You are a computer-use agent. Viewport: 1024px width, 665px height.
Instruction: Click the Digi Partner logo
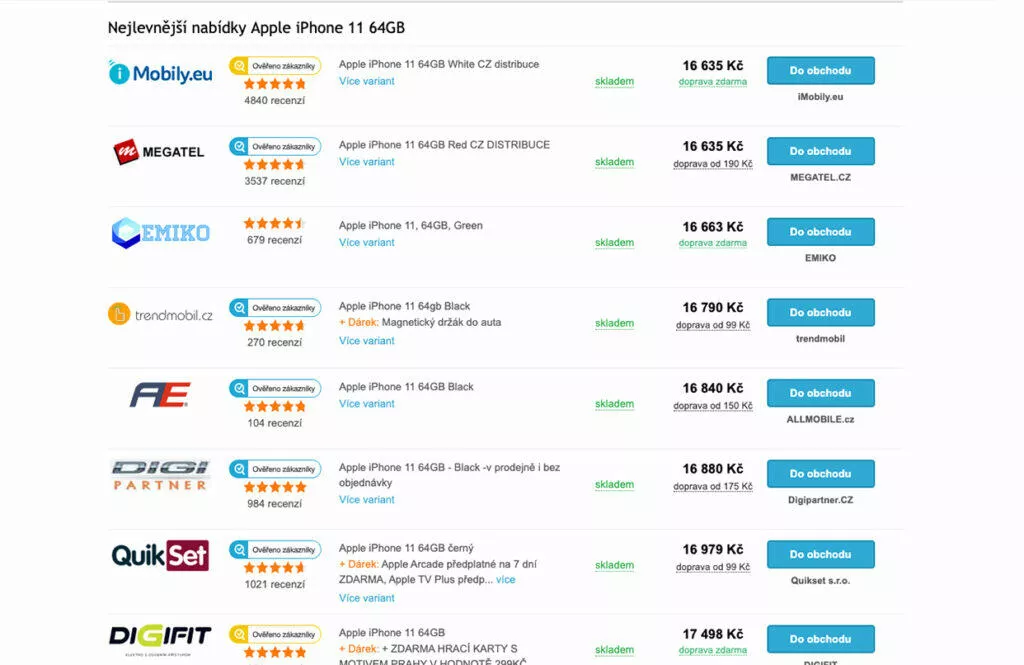coord(160,475)
